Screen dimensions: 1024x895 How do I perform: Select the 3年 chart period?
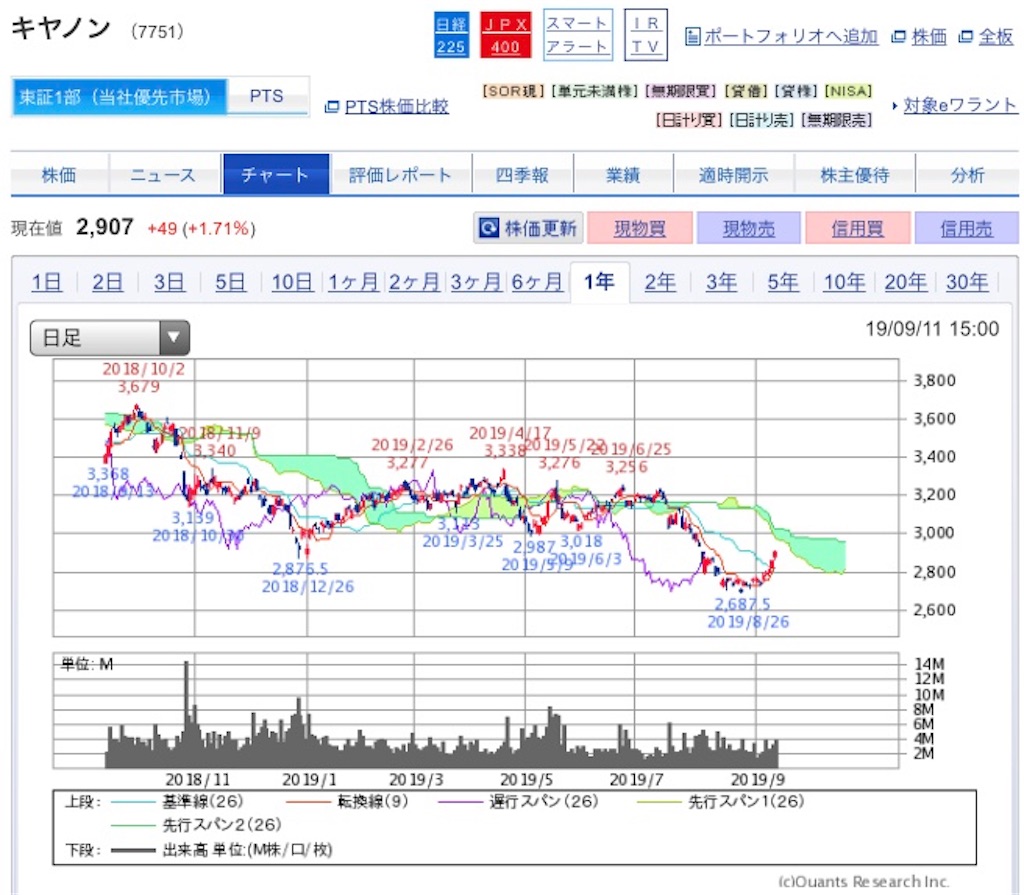pos(722,282)
